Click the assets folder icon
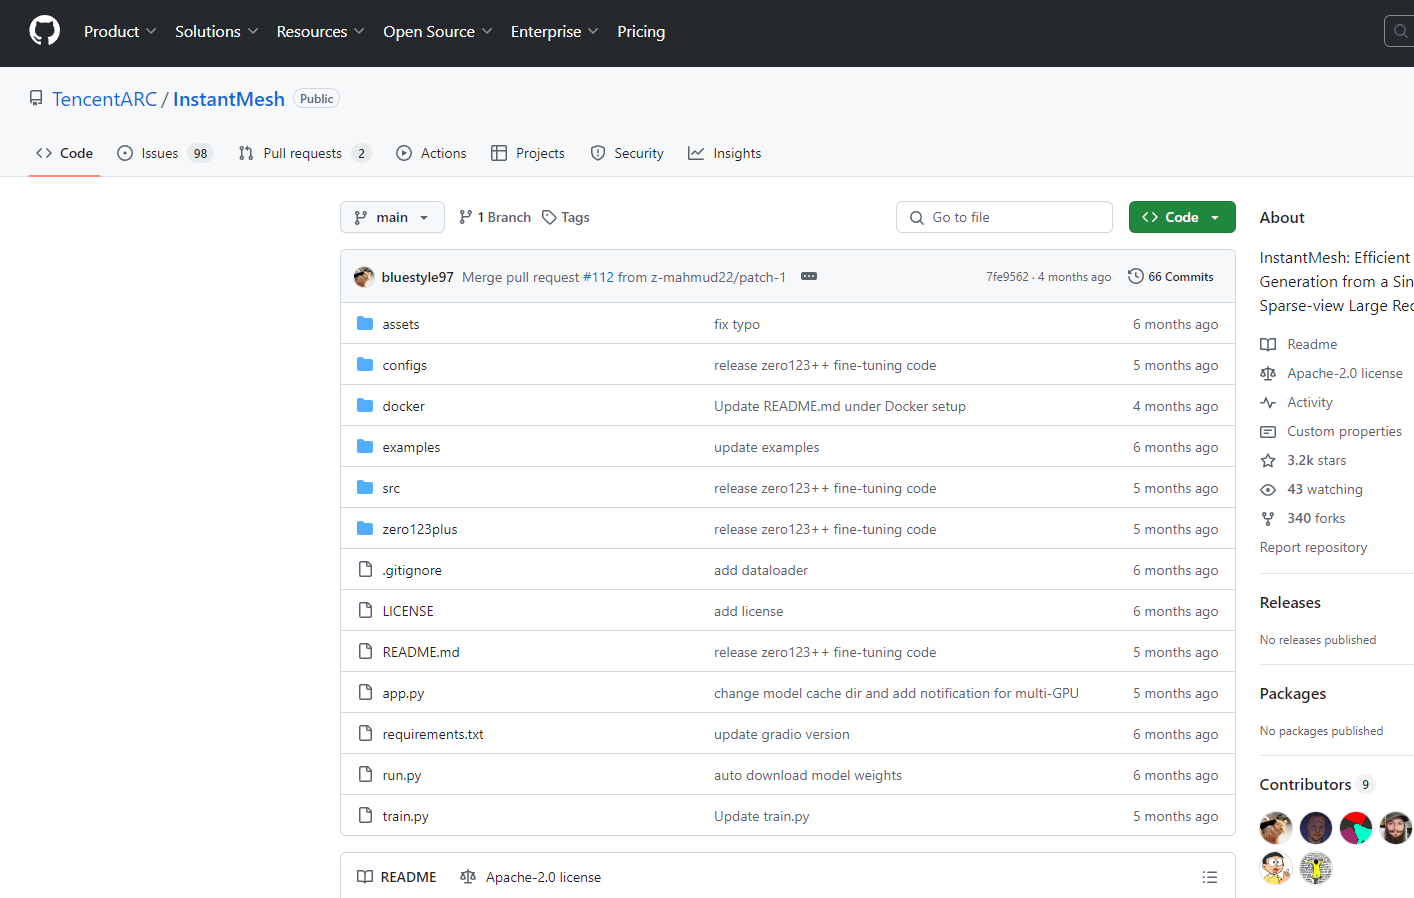 tap(365, 324)
